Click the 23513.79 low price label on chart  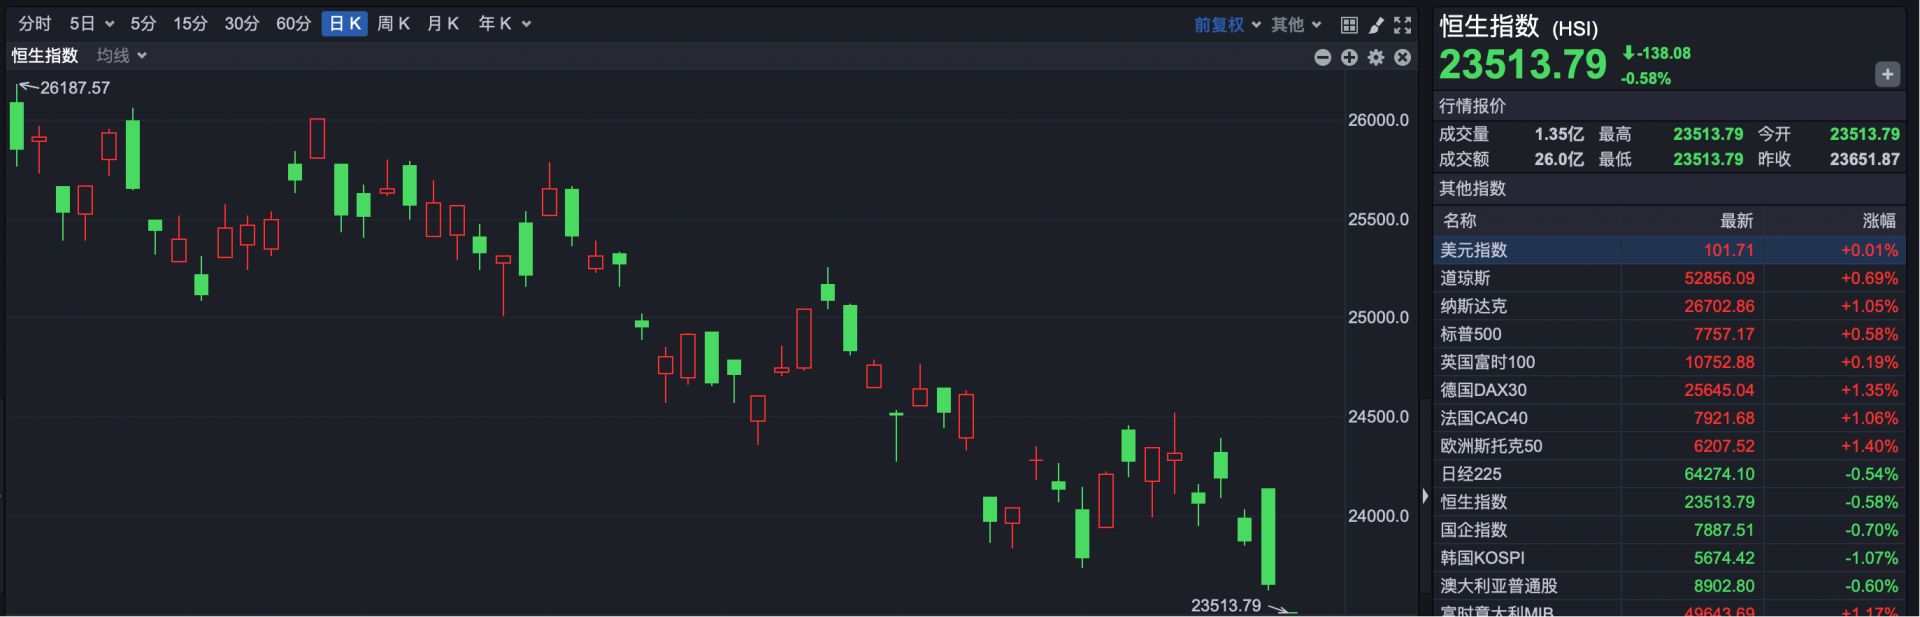1226,605
